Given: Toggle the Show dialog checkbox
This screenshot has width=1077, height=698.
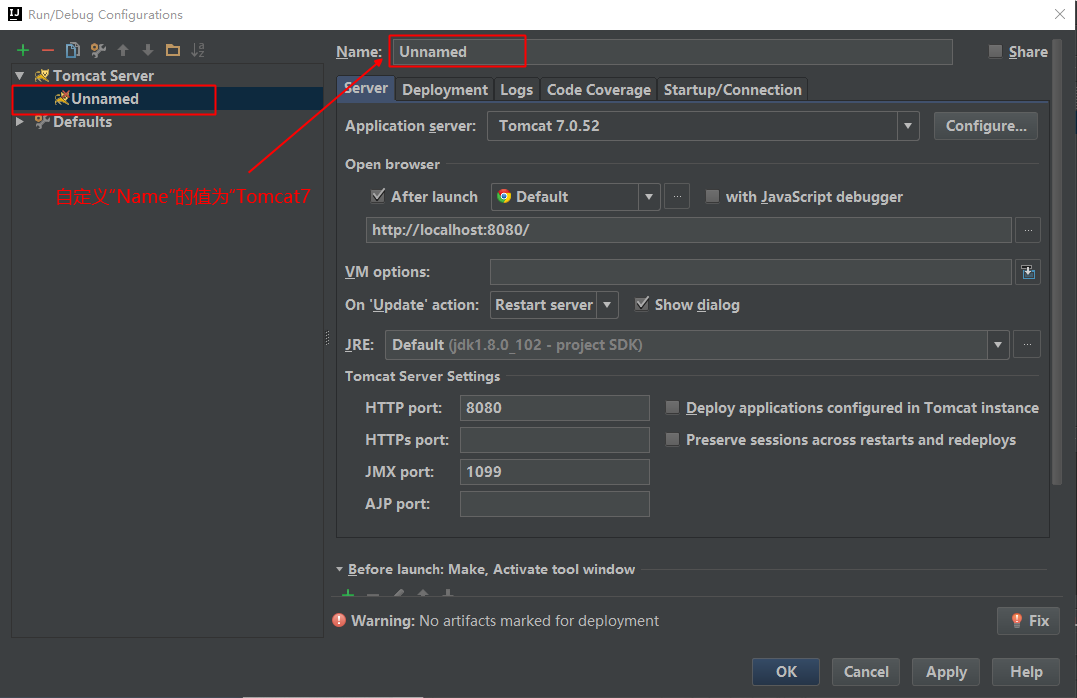Looking at the screenshot, I should tap(642, 304).
